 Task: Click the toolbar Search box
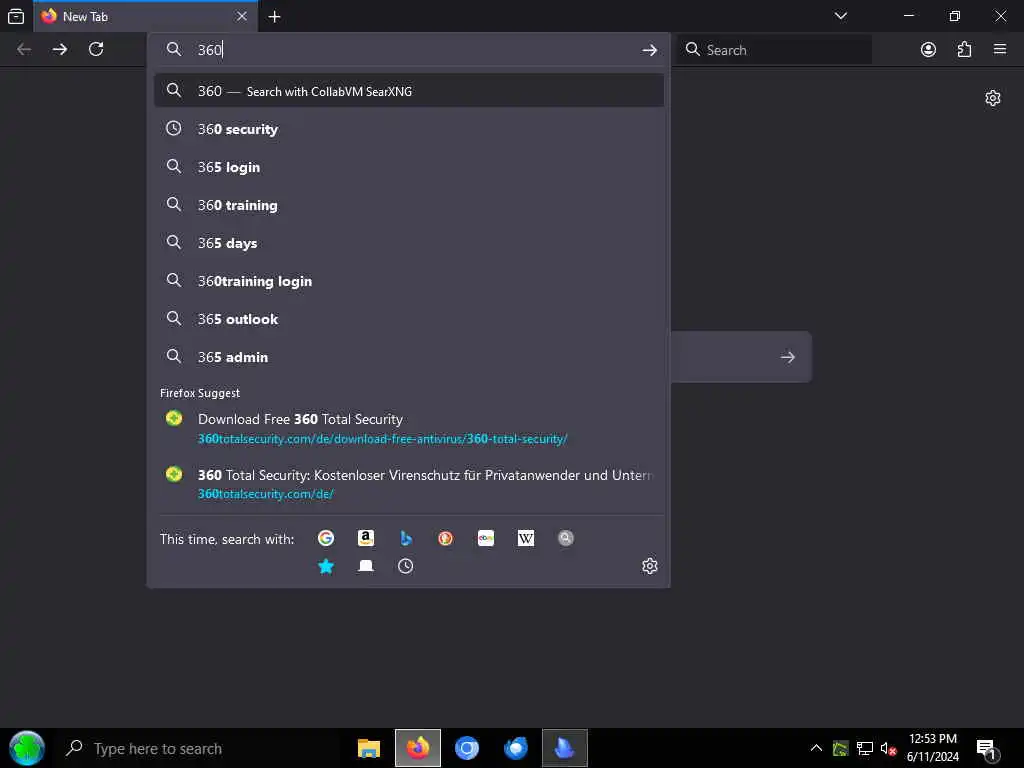[774, 50]
